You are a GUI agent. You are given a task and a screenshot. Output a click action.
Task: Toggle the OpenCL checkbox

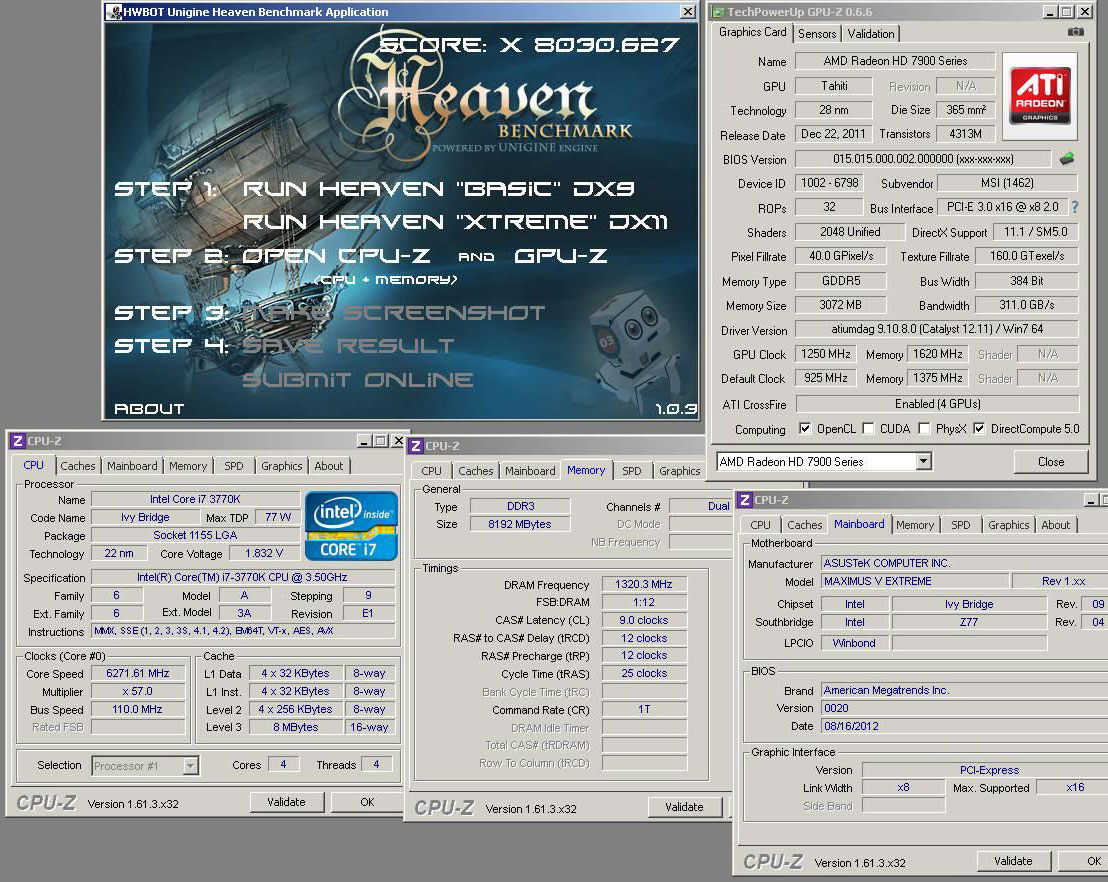(x=804, y=428)
